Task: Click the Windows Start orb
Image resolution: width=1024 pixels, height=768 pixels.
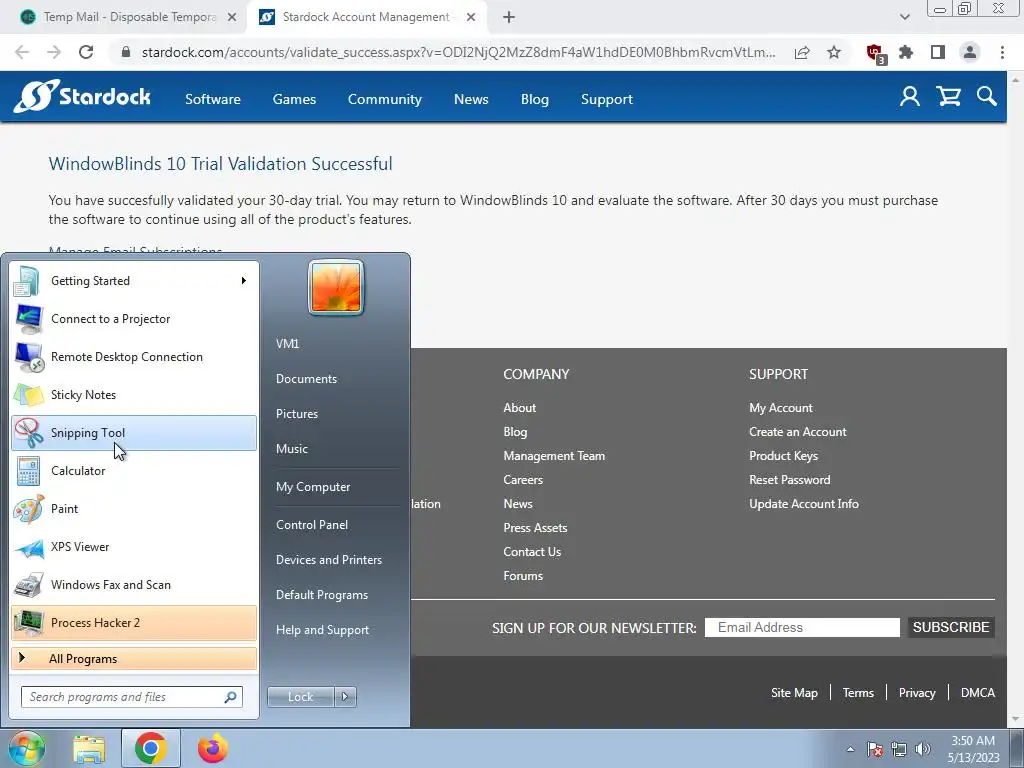Action: (x=25, y=748)
